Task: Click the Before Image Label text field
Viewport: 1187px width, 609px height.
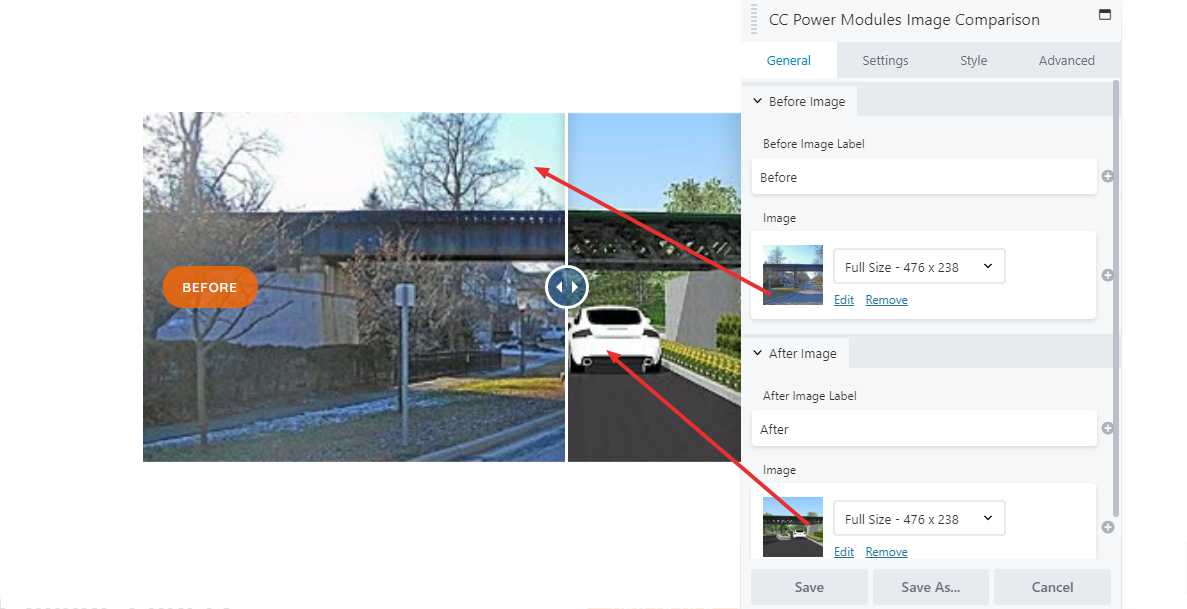Action: (x=924, y=176)
